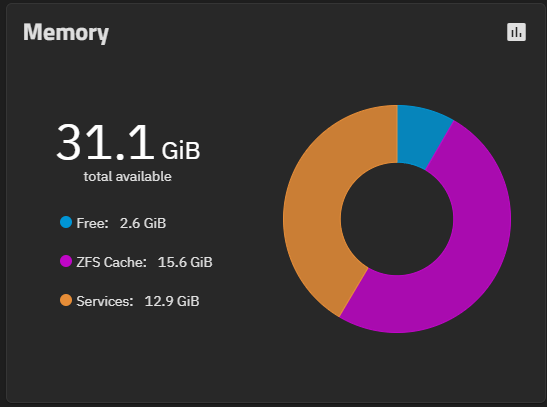Click the blue Free legend dot

pos(66,222)
